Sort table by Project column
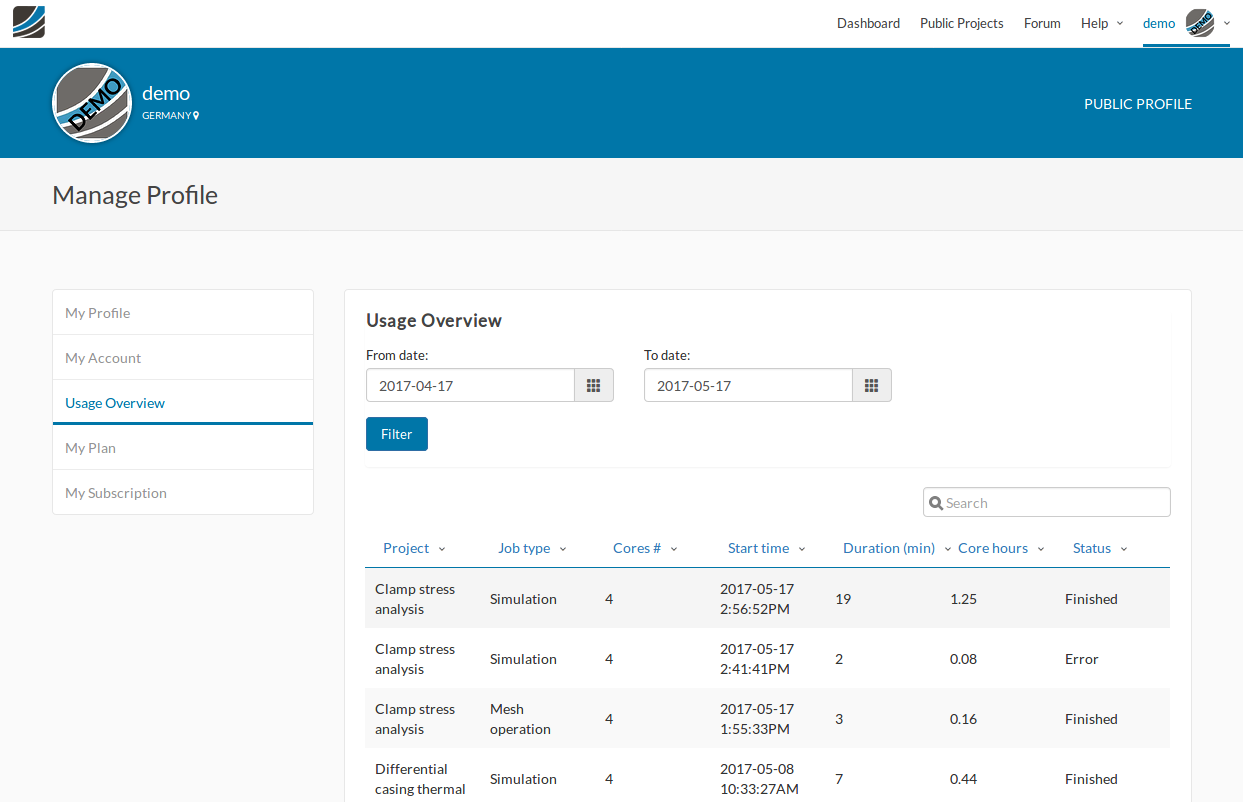1243x802 pixels. 414,548
